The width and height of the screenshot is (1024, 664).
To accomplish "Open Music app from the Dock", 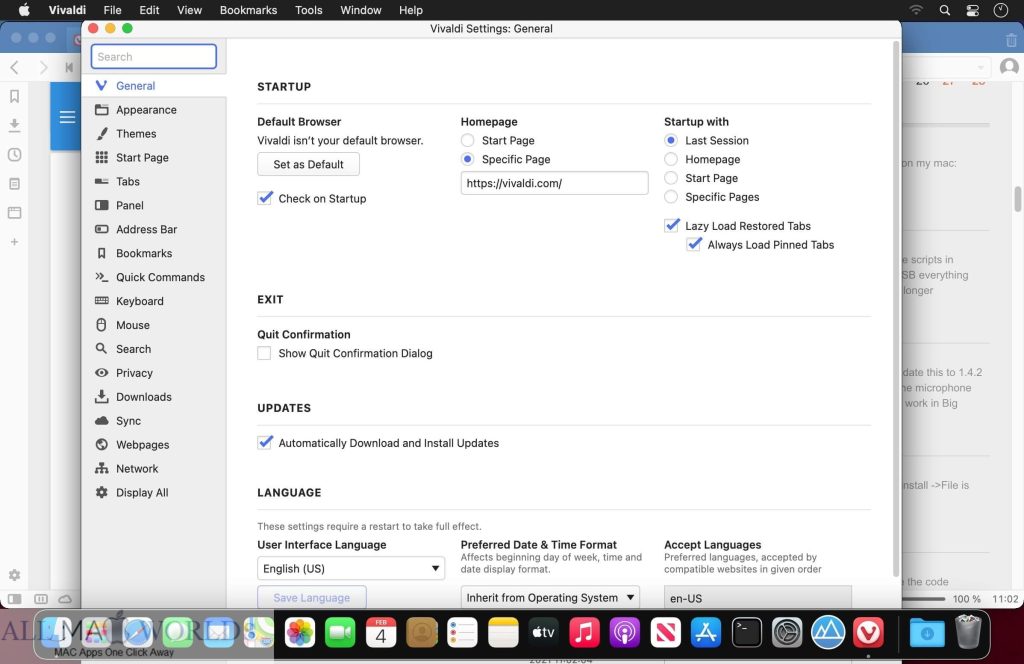I will 584,632.
